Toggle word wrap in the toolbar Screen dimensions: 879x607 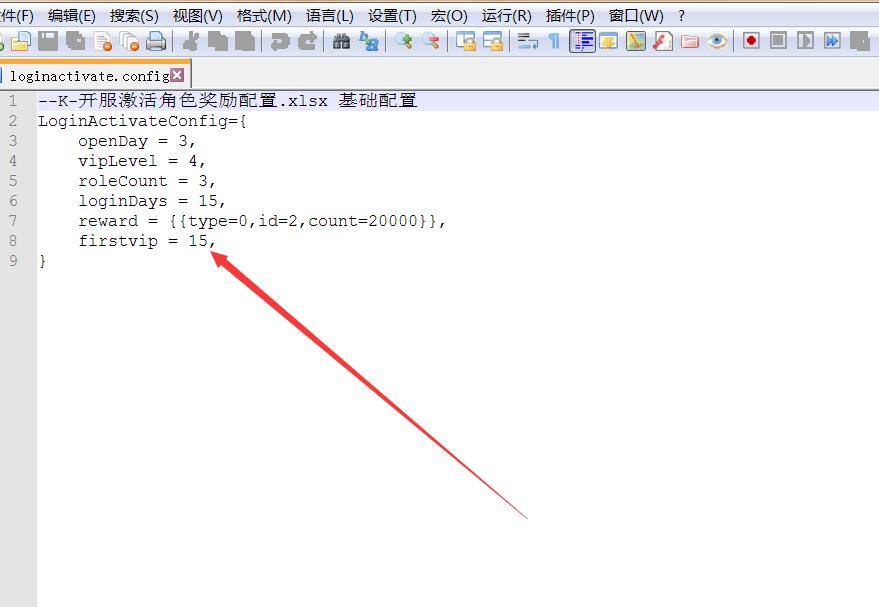click(x=527, y=41)
